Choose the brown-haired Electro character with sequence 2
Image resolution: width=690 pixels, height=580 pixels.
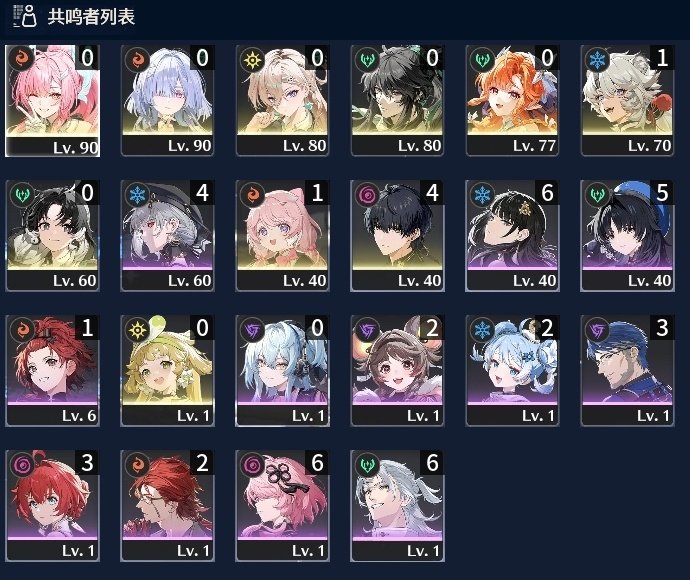coord(397,371)
